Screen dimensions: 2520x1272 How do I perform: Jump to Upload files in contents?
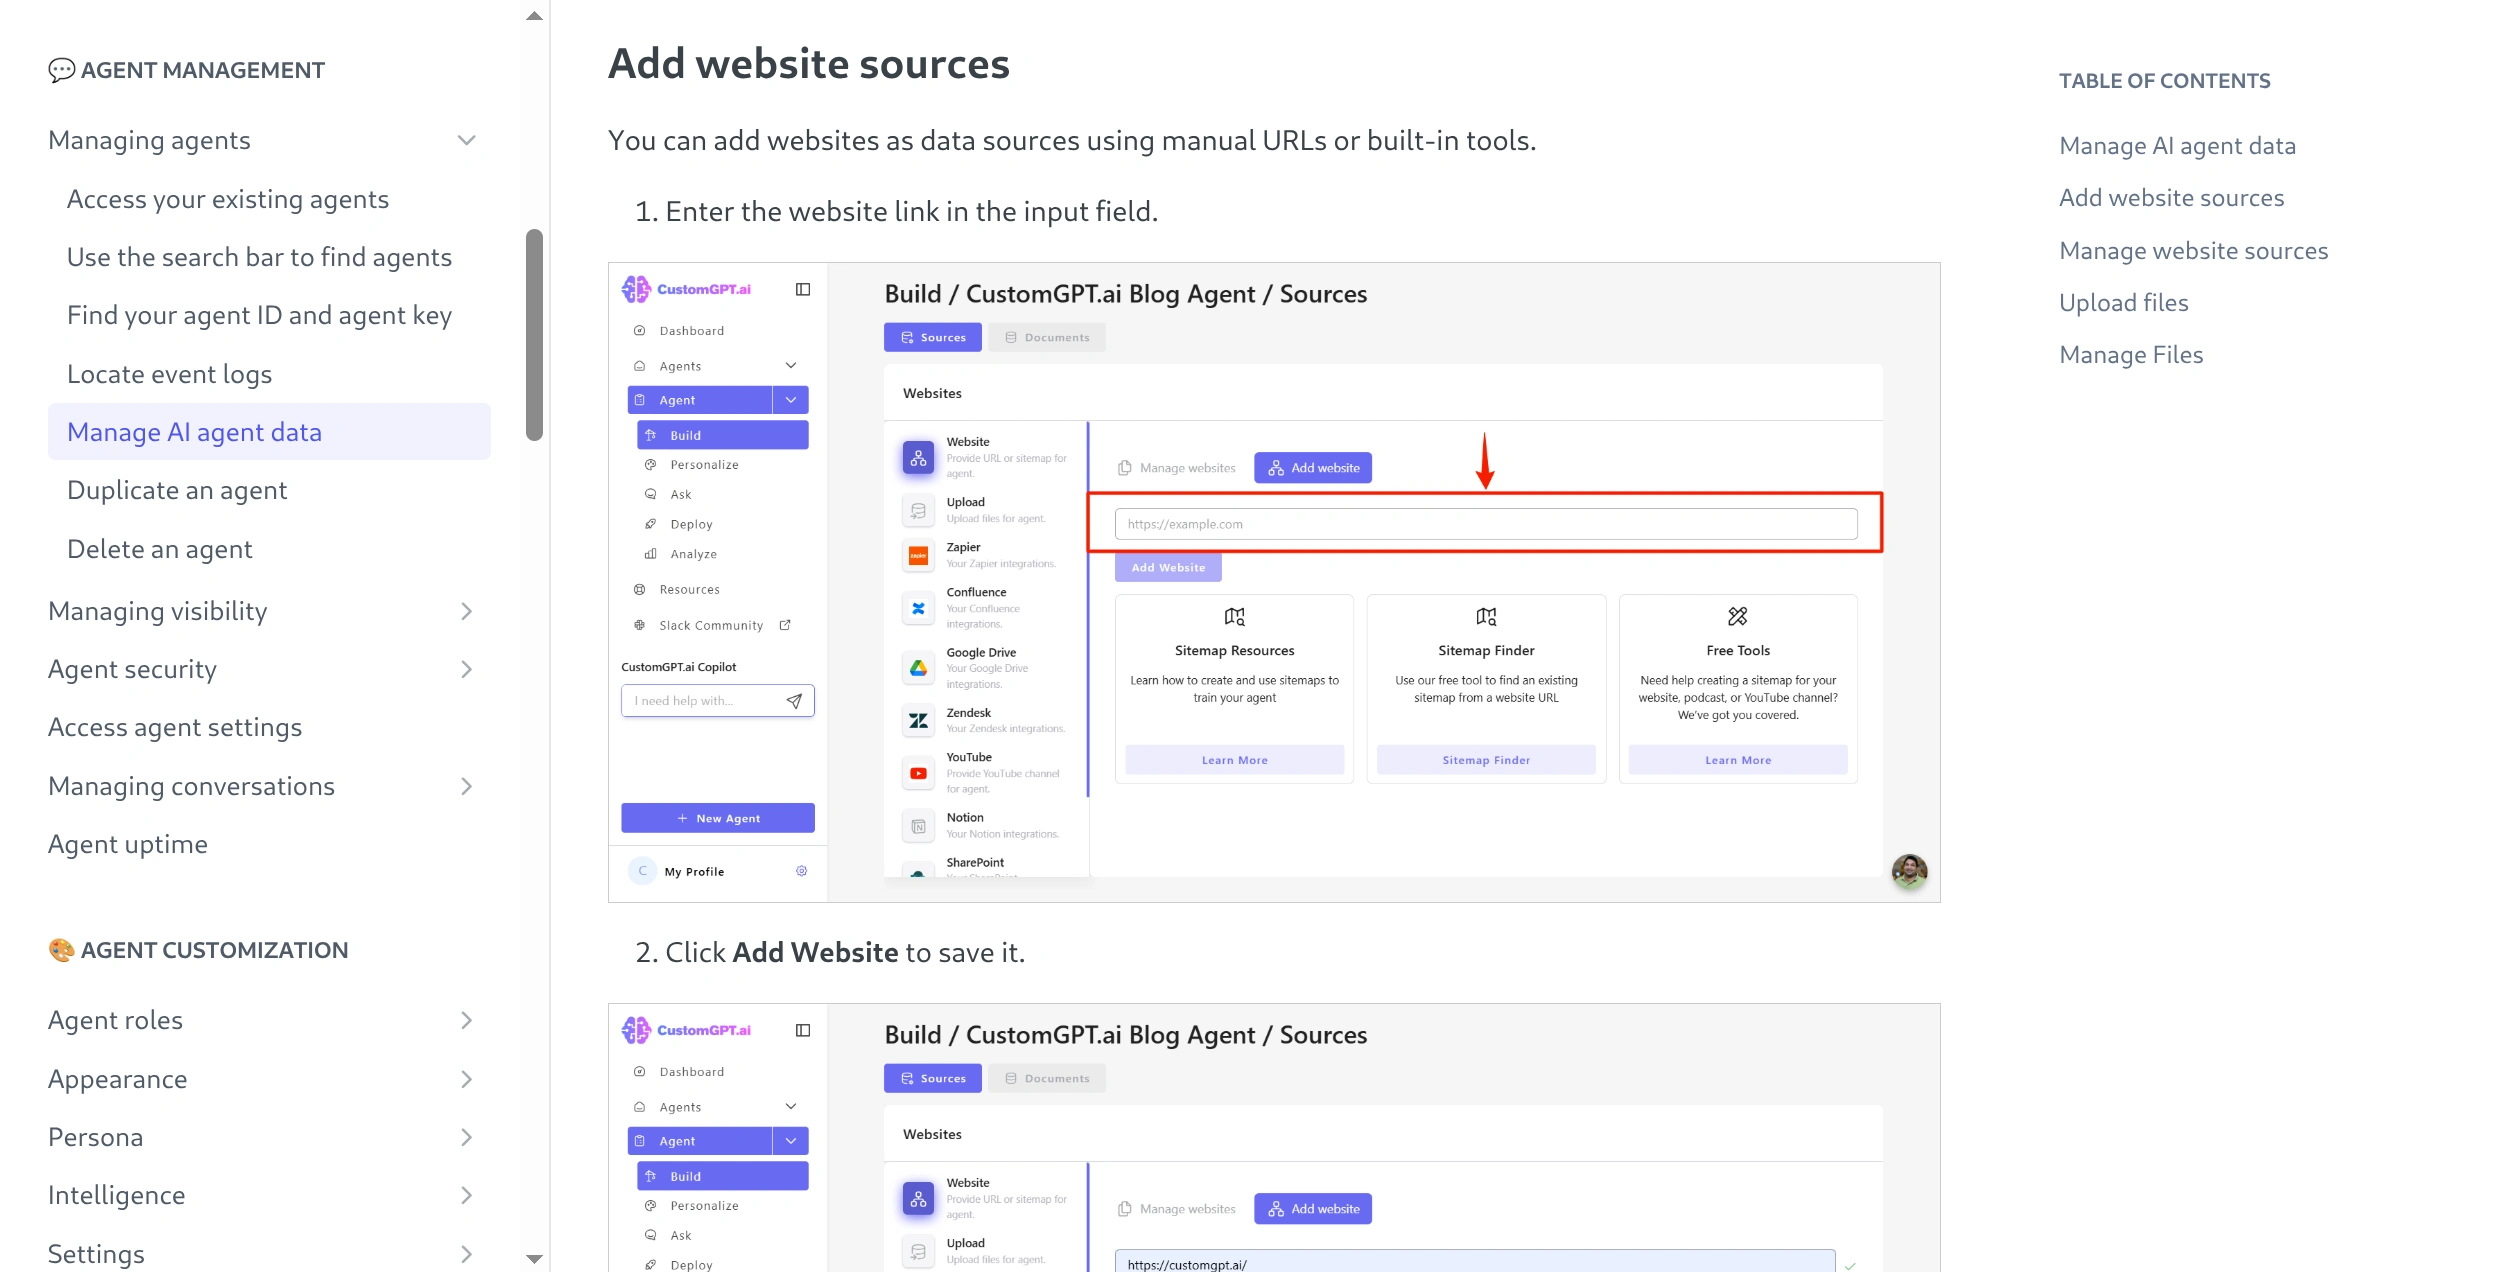coord(2124,302)
